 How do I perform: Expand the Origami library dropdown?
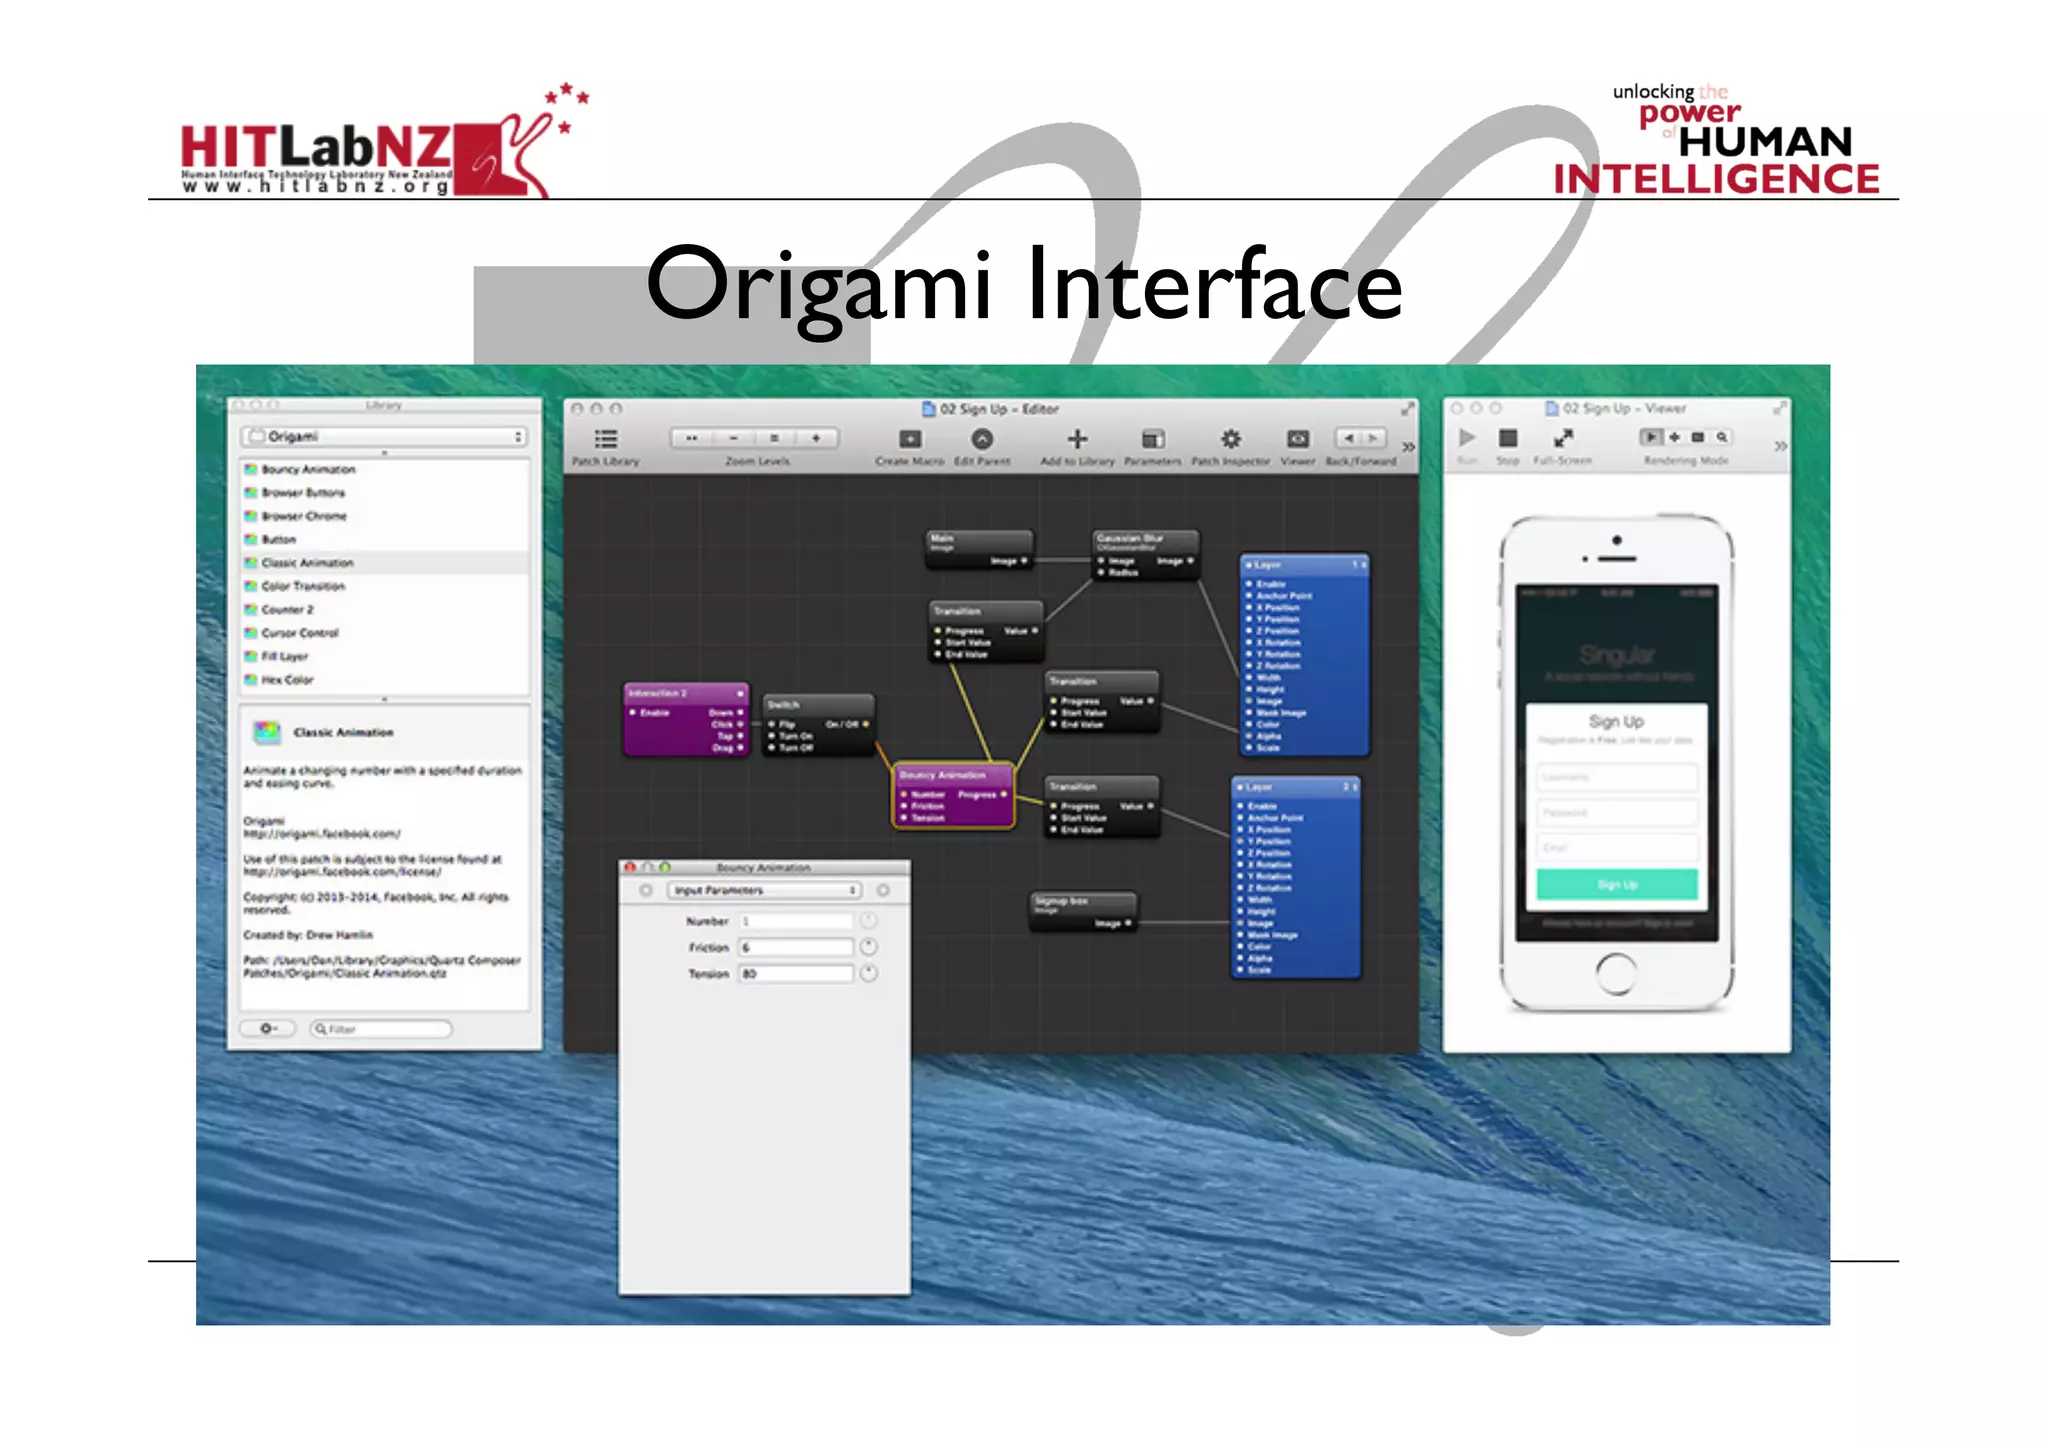385,436
